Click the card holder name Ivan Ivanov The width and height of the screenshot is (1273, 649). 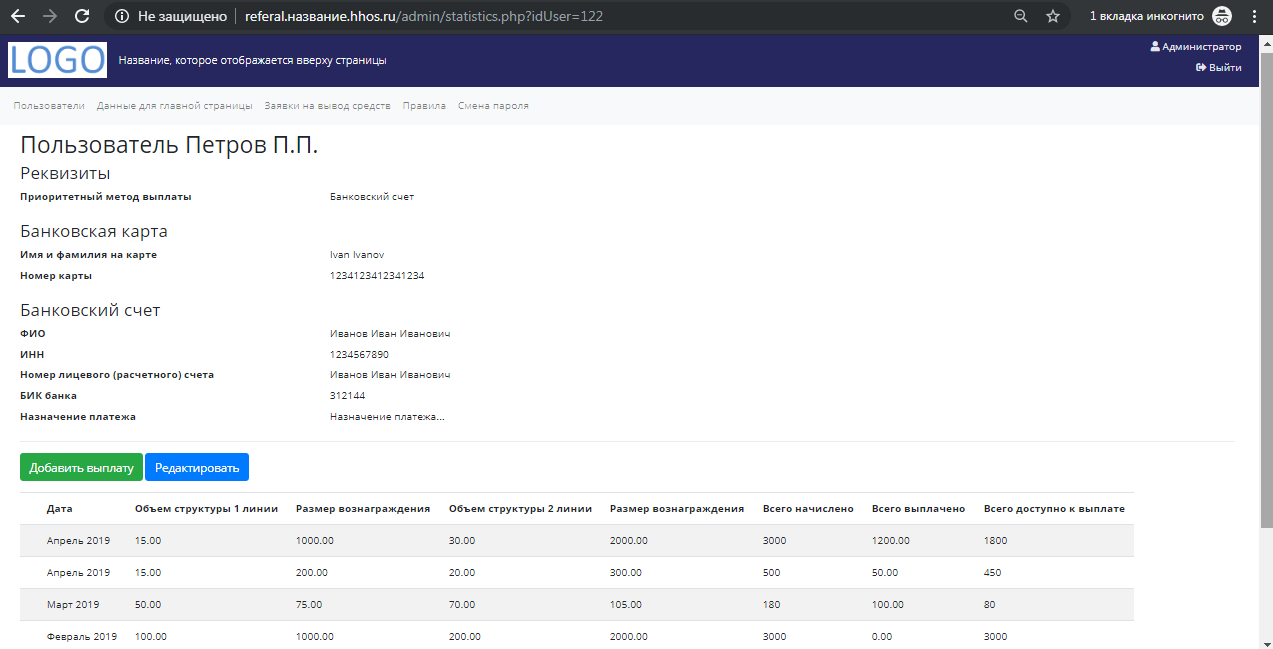[357, 255]
